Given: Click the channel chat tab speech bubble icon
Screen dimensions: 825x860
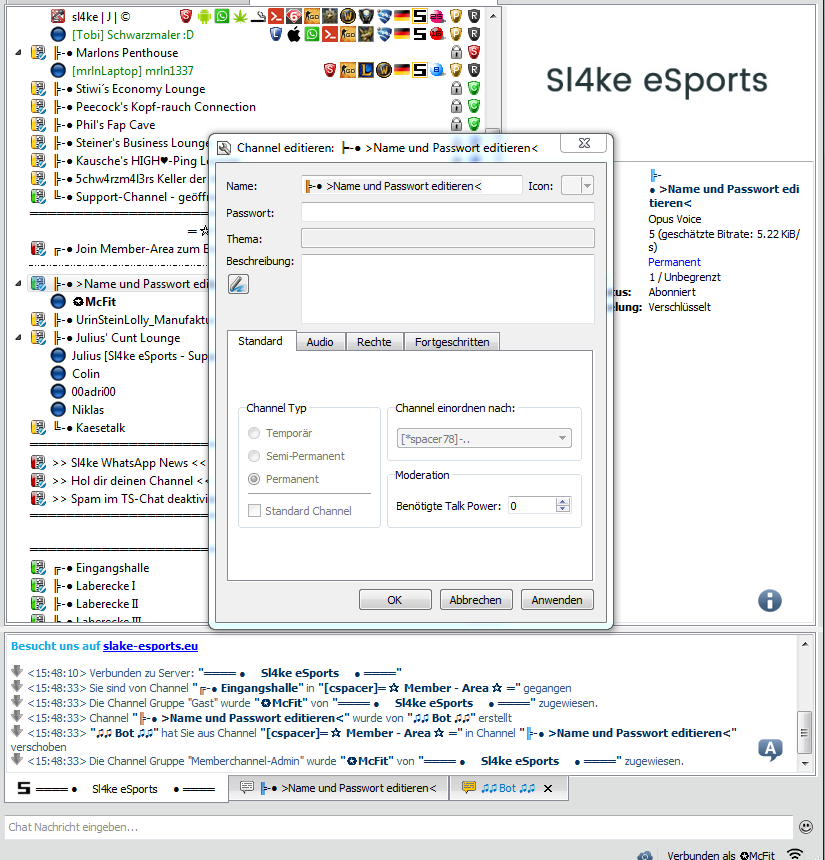Looking at the screenshot, I should (x=247, y=788).
